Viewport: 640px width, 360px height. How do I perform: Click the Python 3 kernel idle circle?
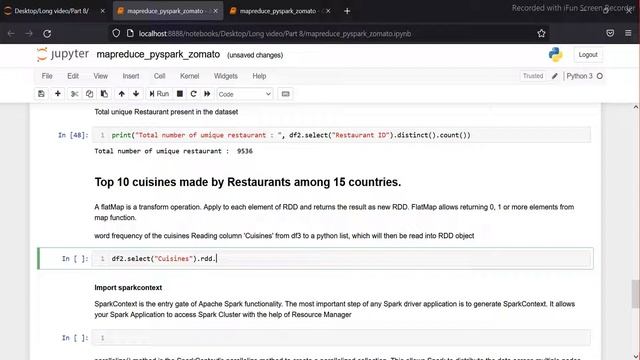[x=600, y=76]
